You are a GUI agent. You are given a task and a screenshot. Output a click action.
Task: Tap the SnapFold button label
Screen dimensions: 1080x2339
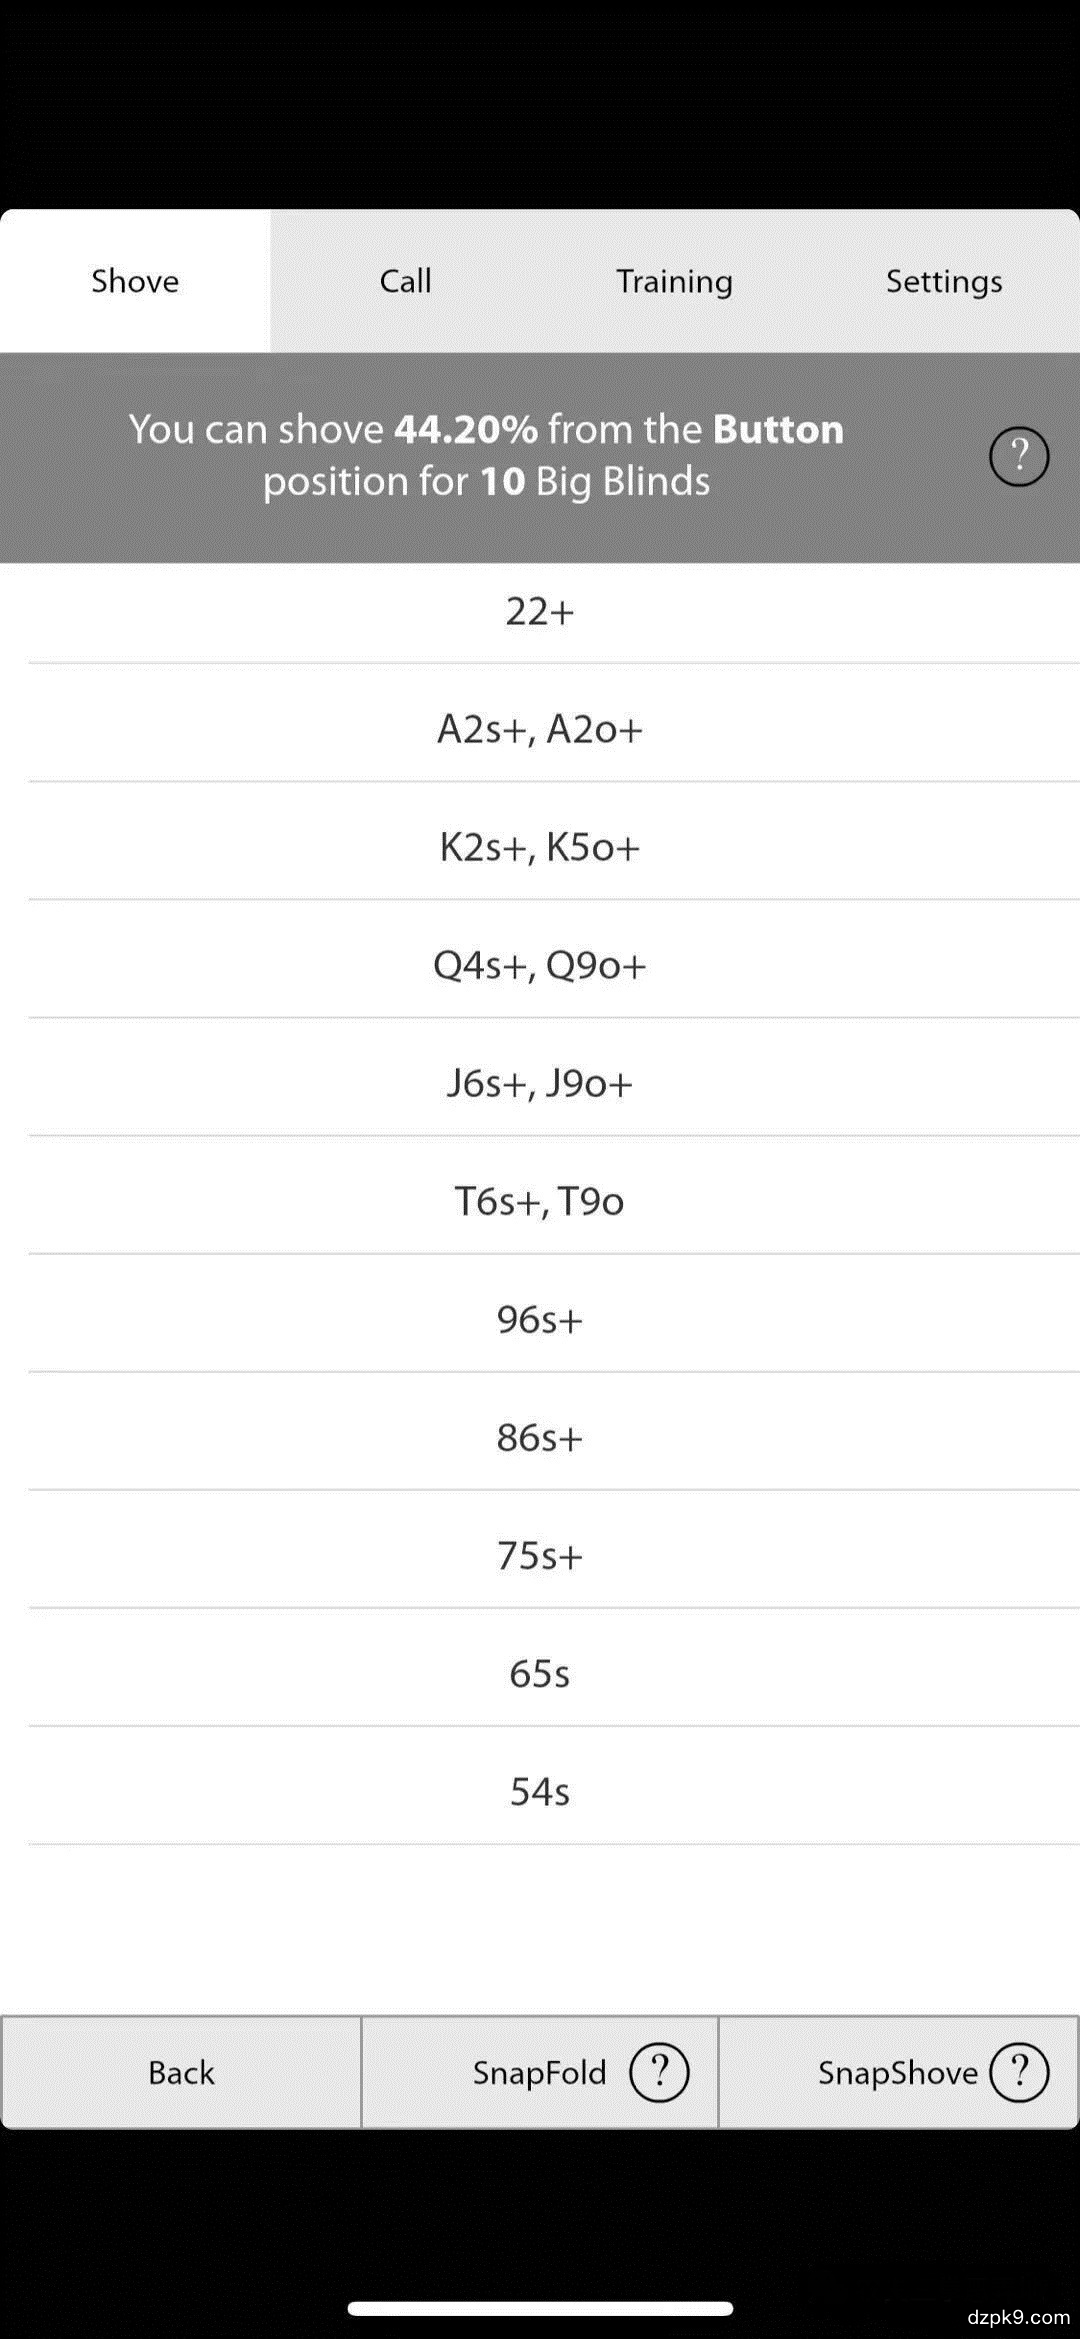click(x=539, y=2073)
